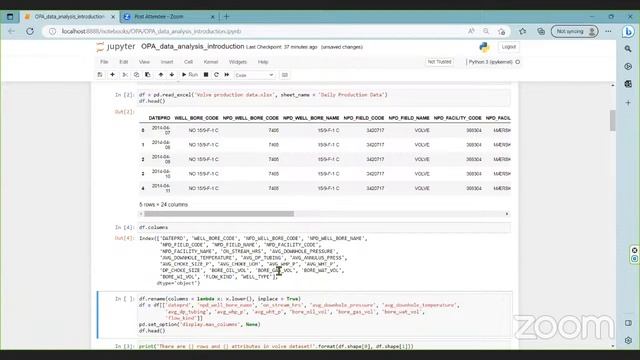Image resolution: width=640 pixels, height=360 pixels.
Task: Click the Python logo icon
Action: pos(484,47)
